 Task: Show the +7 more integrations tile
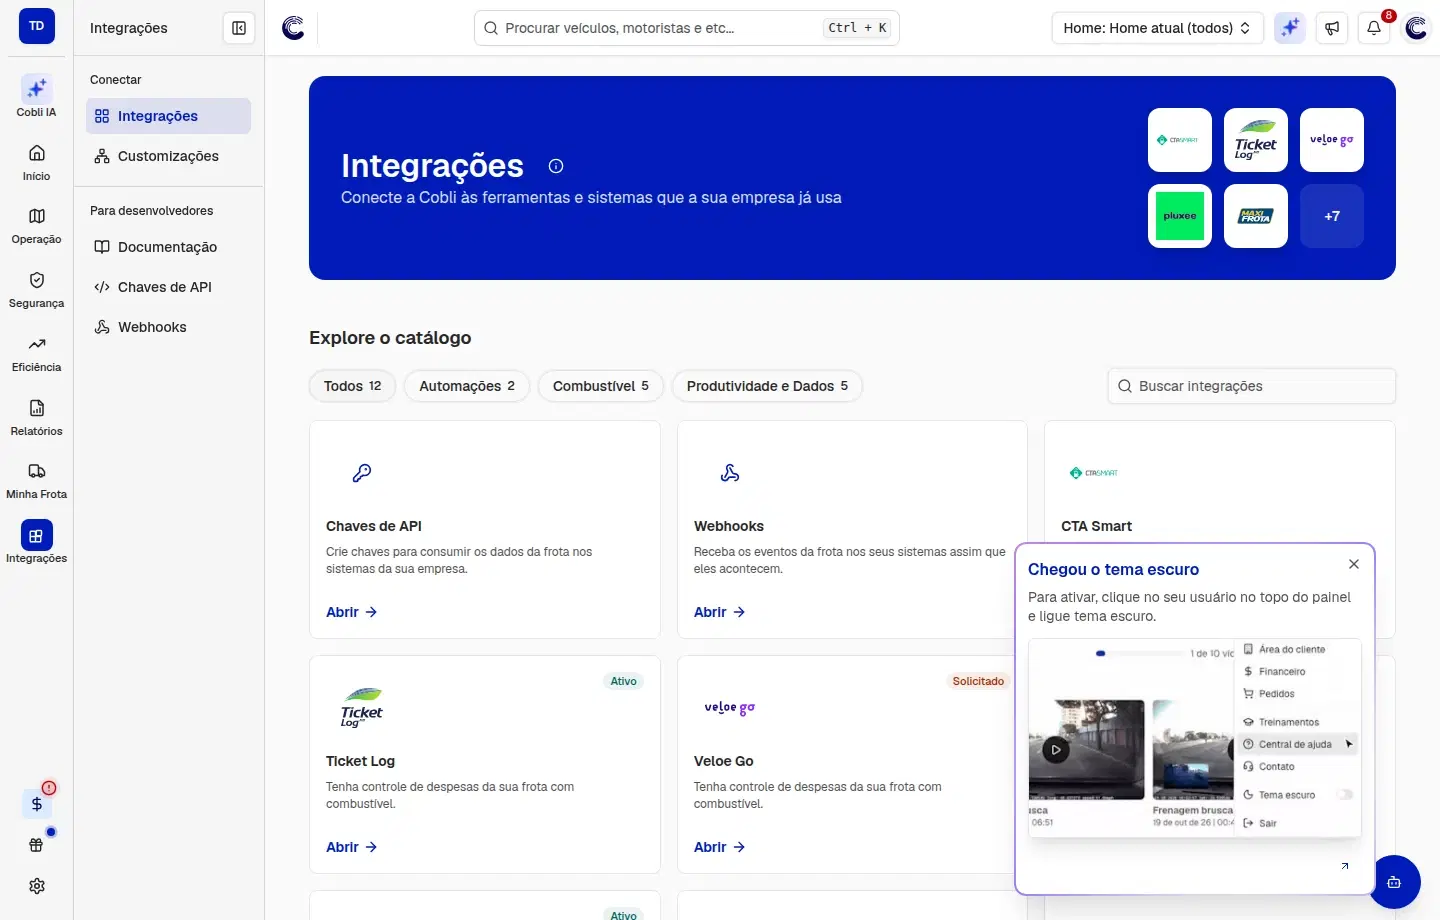[x=1332, y=216]
